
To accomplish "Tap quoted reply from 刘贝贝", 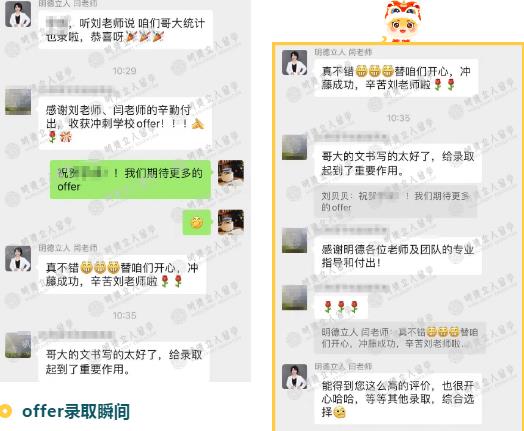I will 395,201.
